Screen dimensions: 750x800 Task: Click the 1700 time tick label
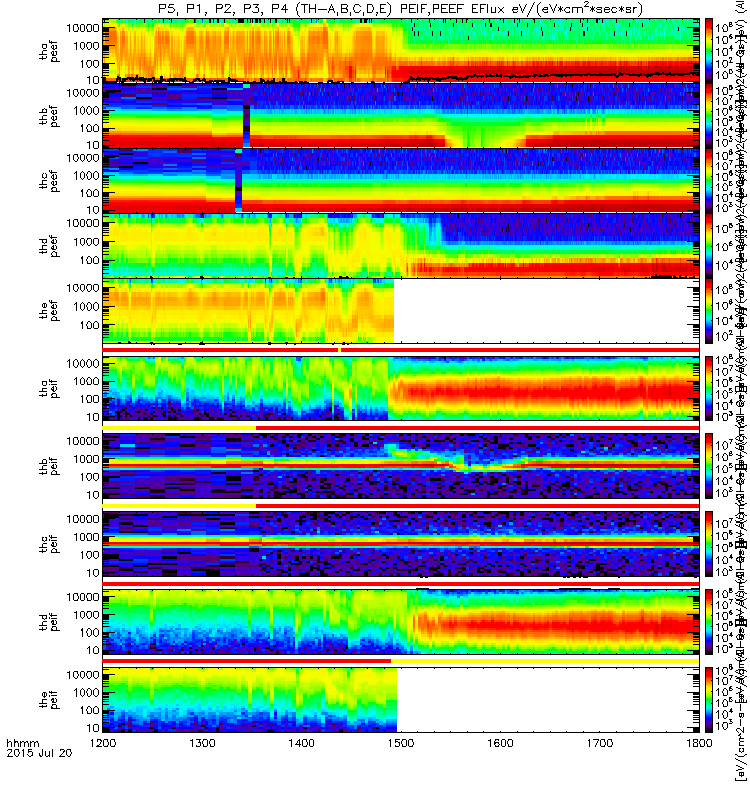pyautogui.click(x=599, y=742)
